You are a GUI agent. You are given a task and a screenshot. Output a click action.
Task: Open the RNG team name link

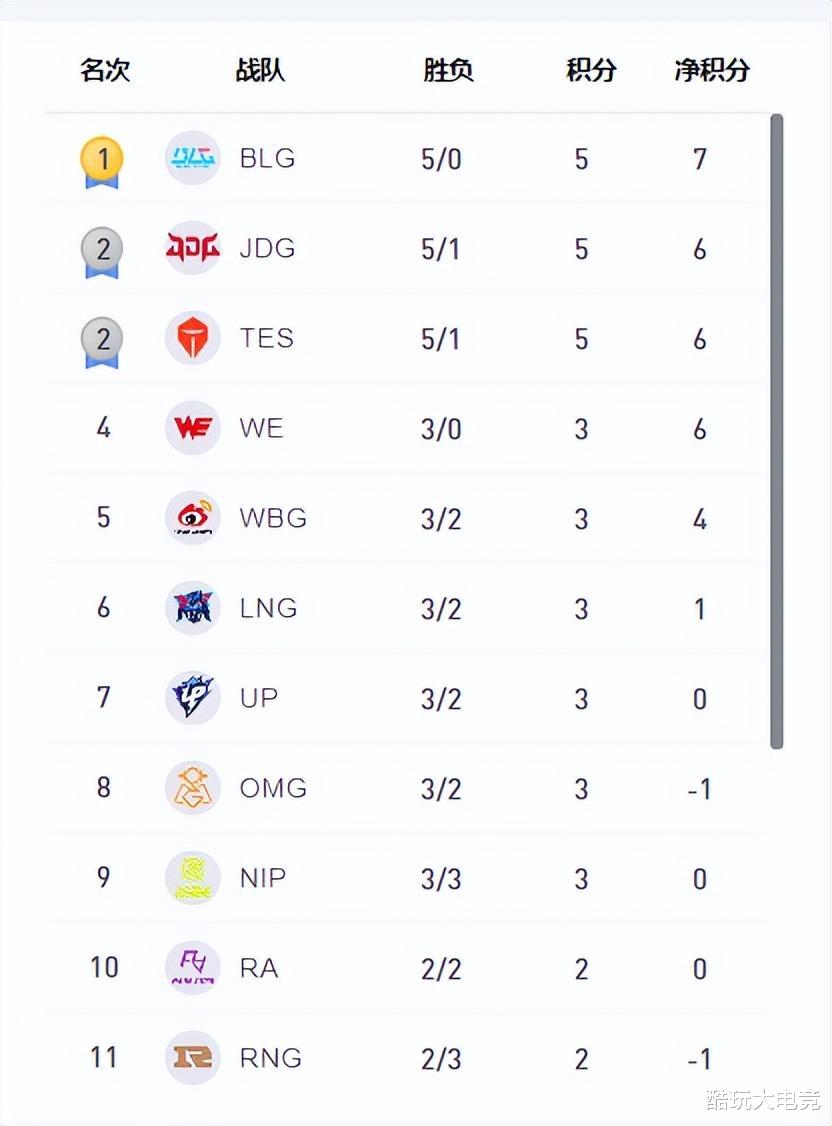pyautogui.click(x=271, y=1058)
